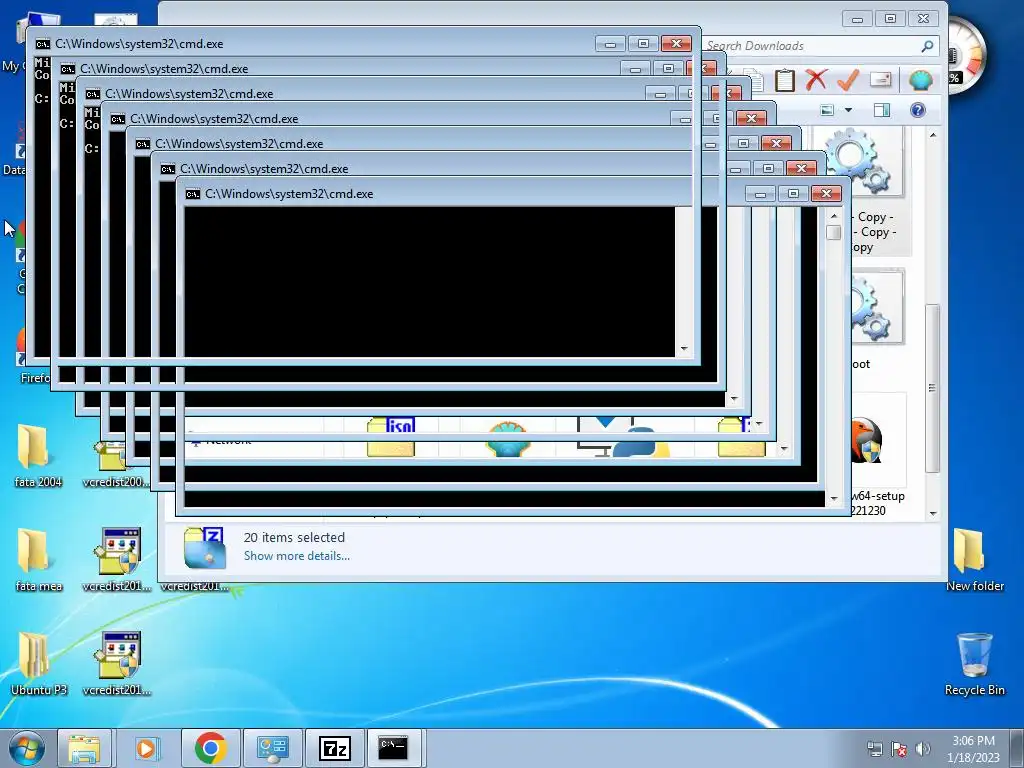Select the gear file whose label ends in oot
The image size is (1024, 768).
877,320
